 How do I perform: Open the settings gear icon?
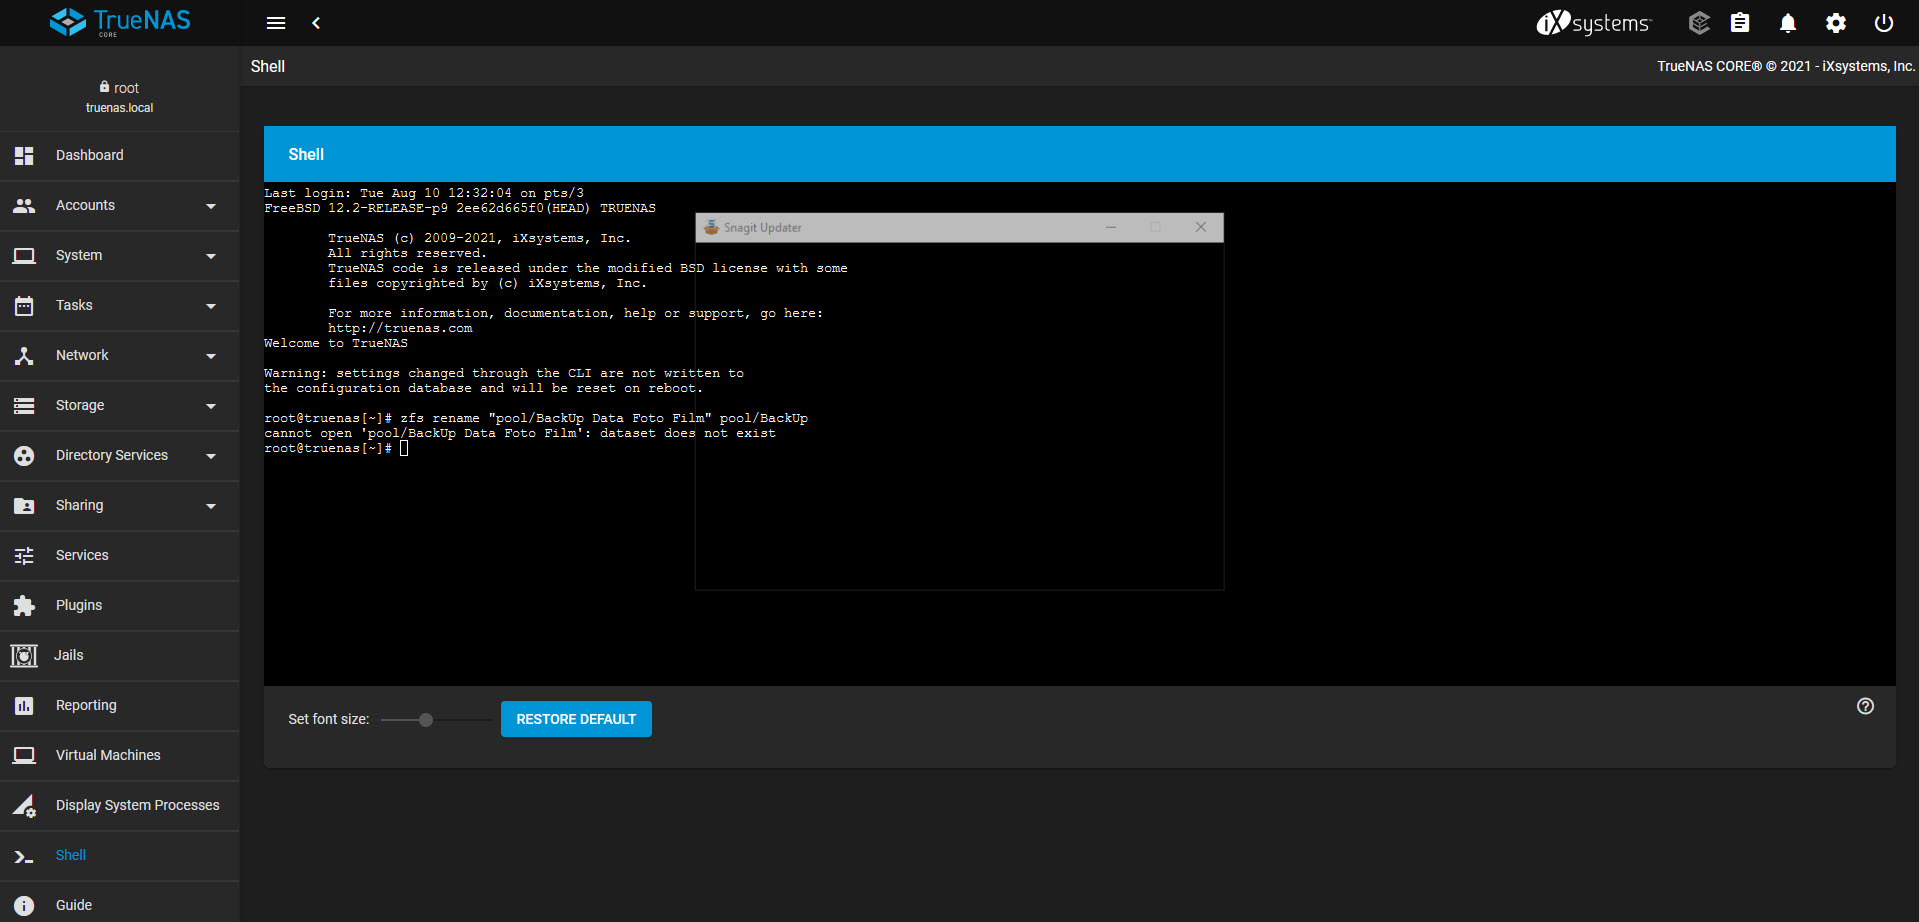1836,23
